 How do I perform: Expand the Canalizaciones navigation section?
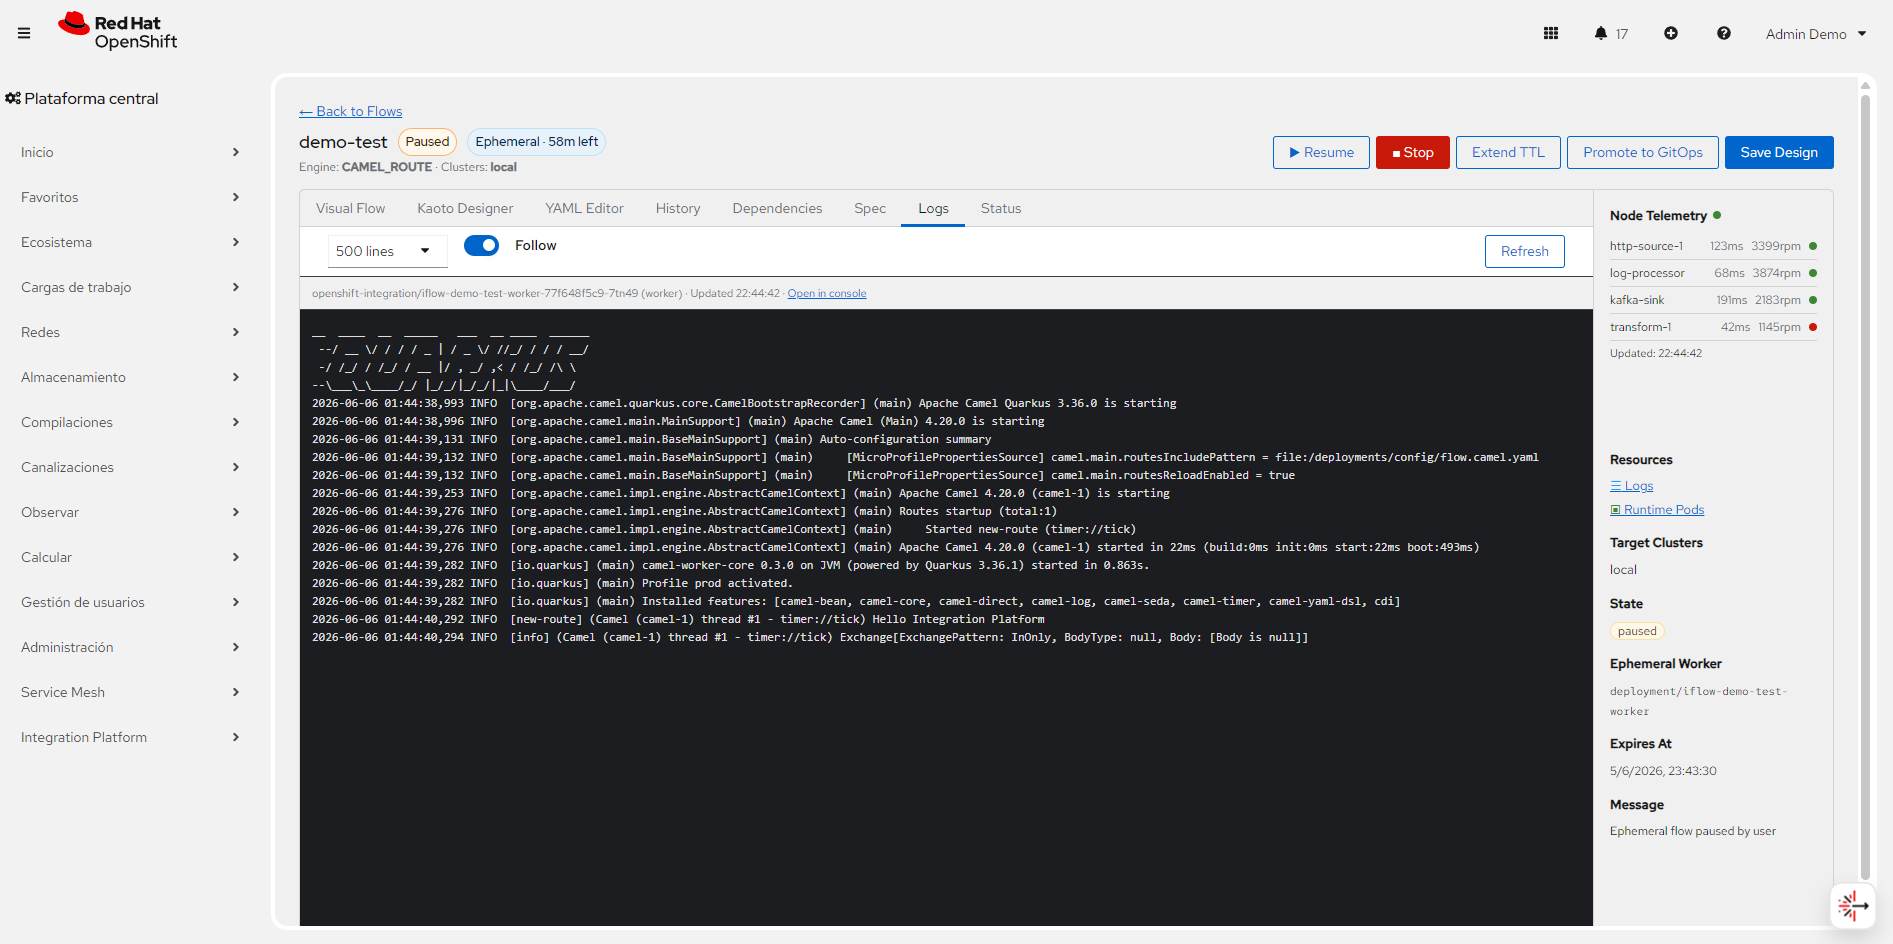(130, 467)
